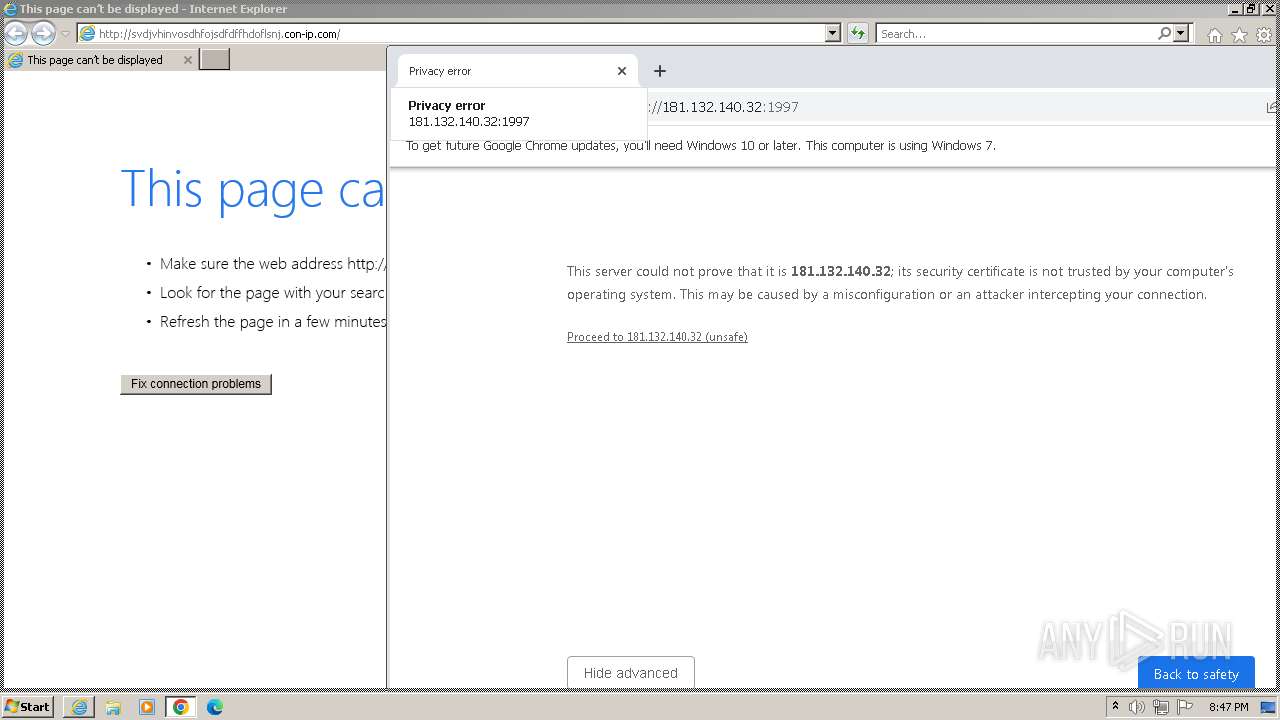Click 'Proceed to 181.132.140.32 (unsafe)' link
The height and width of the screenshot is (720, 1280).
point(657,337)
